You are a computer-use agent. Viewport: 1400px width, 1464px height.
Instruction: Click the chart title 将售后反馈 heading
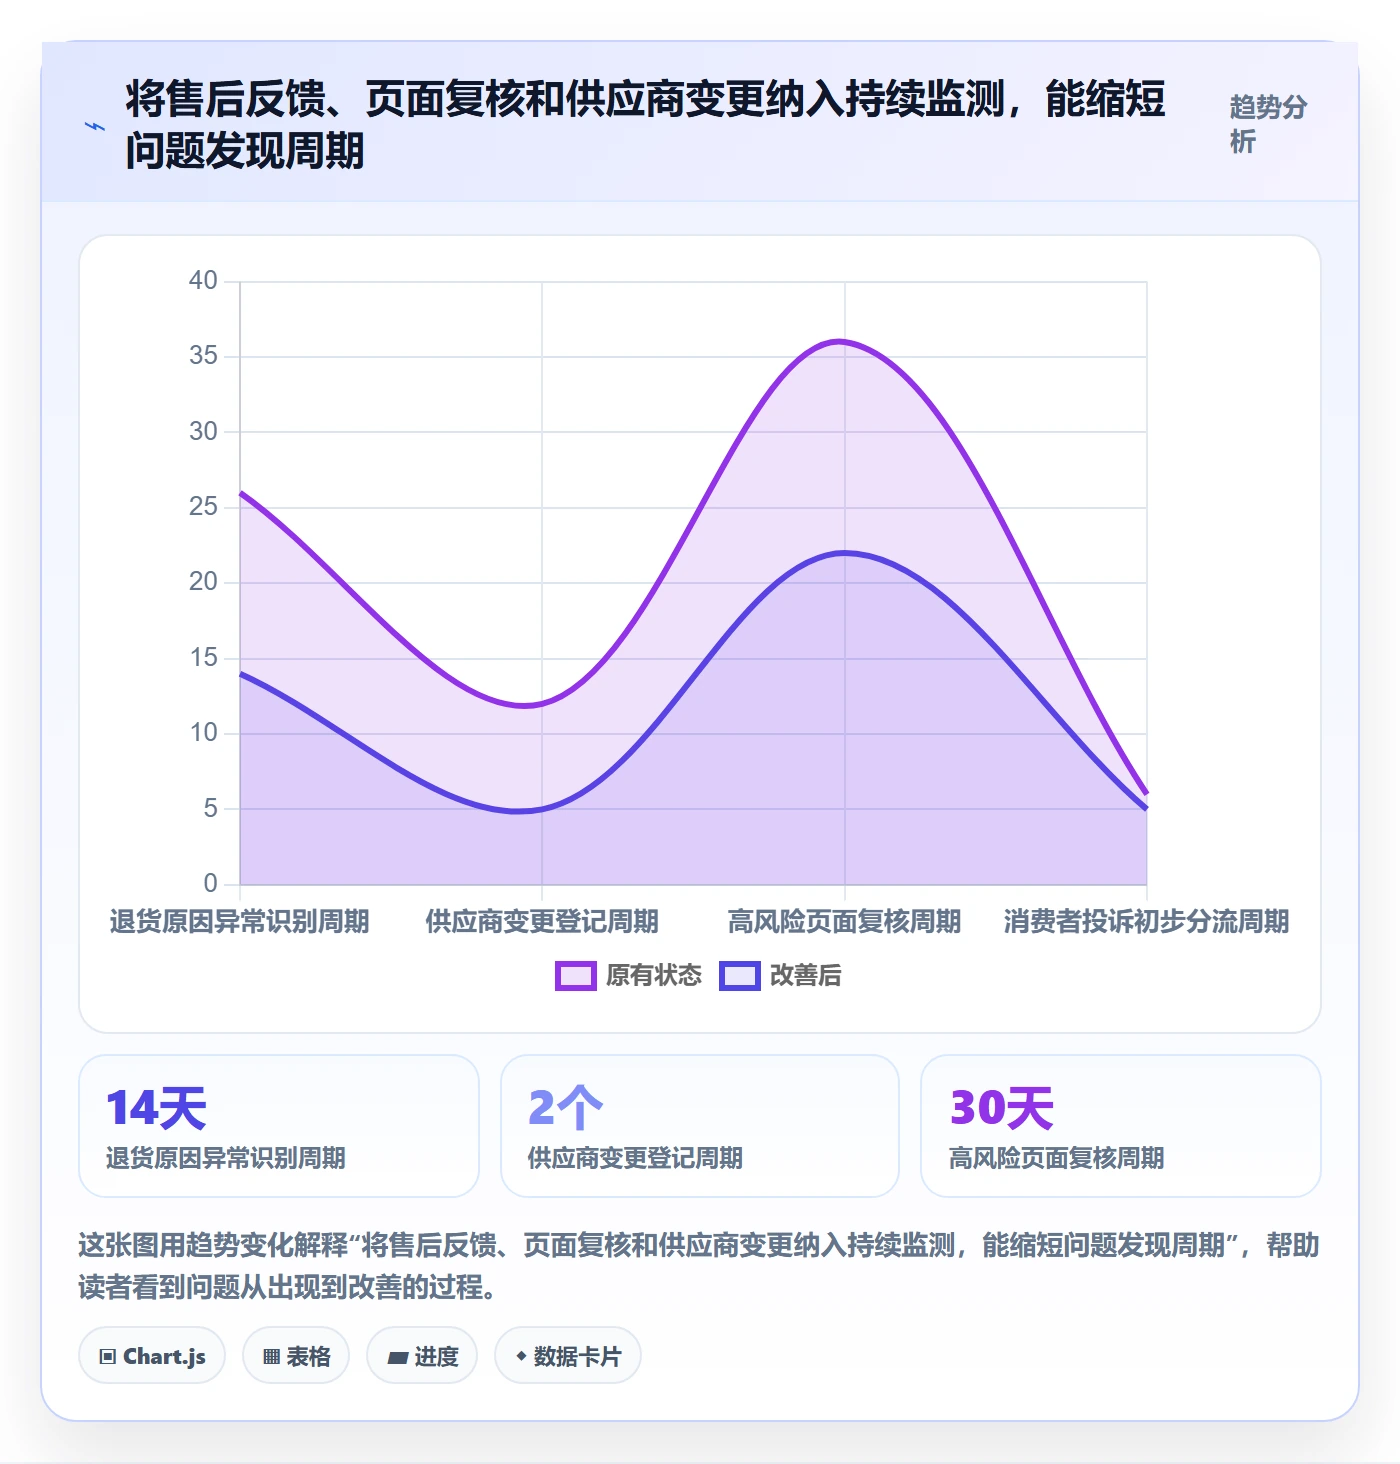[646, 125]
